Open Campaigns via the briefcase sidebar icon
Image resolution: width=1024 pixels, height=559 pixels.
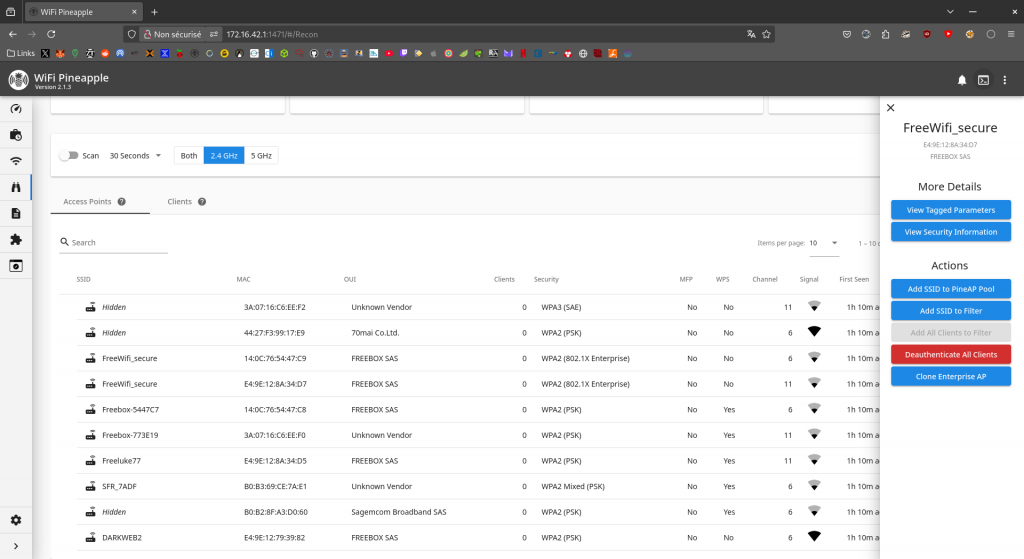click(x=16, y=135)
